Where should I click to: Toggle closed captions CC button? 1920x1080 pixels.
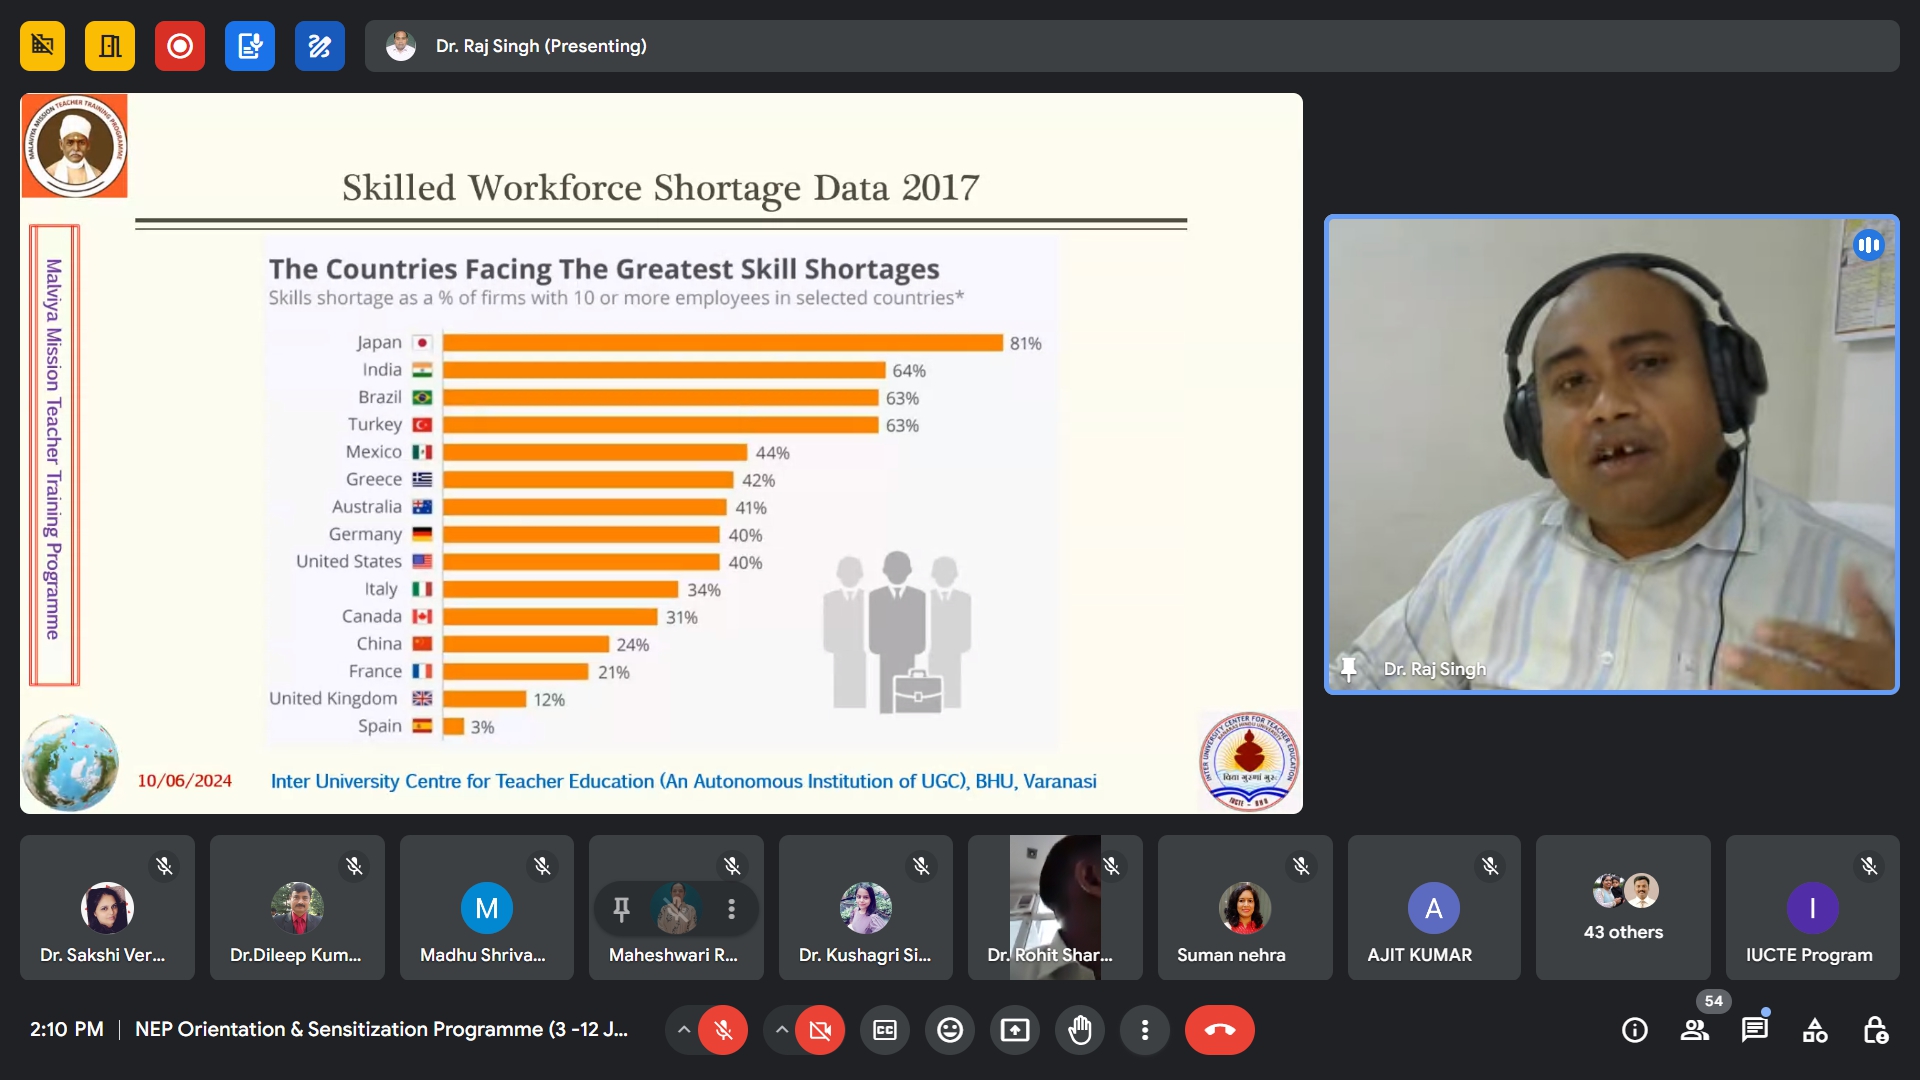tap(885, 1030)
